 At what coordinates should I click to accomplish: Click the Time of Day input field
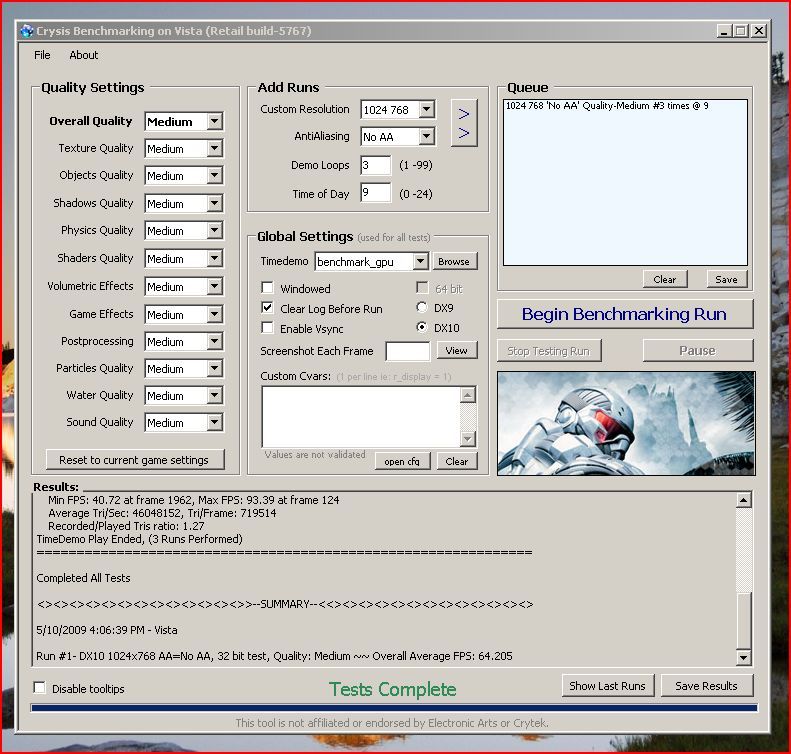click(376, 193)
